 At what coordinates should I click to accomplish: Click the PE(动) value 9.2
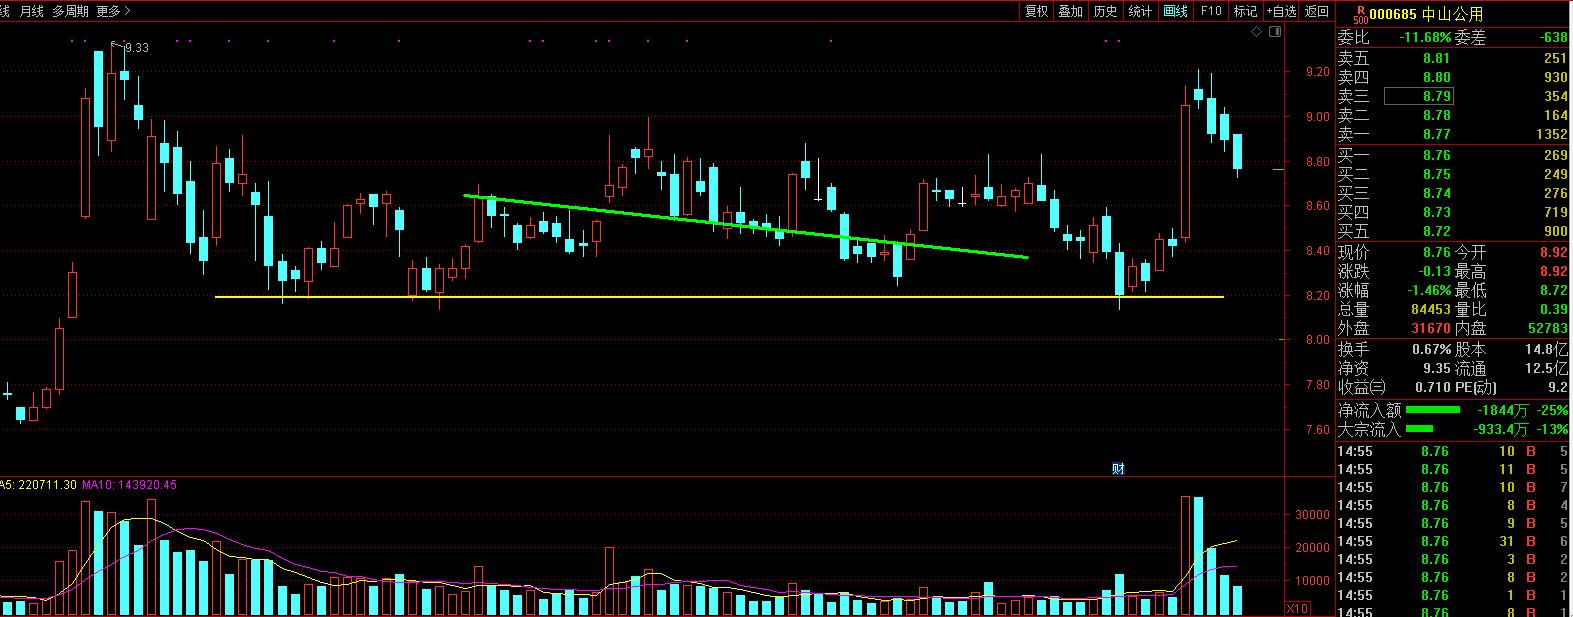coord(1558,387)
